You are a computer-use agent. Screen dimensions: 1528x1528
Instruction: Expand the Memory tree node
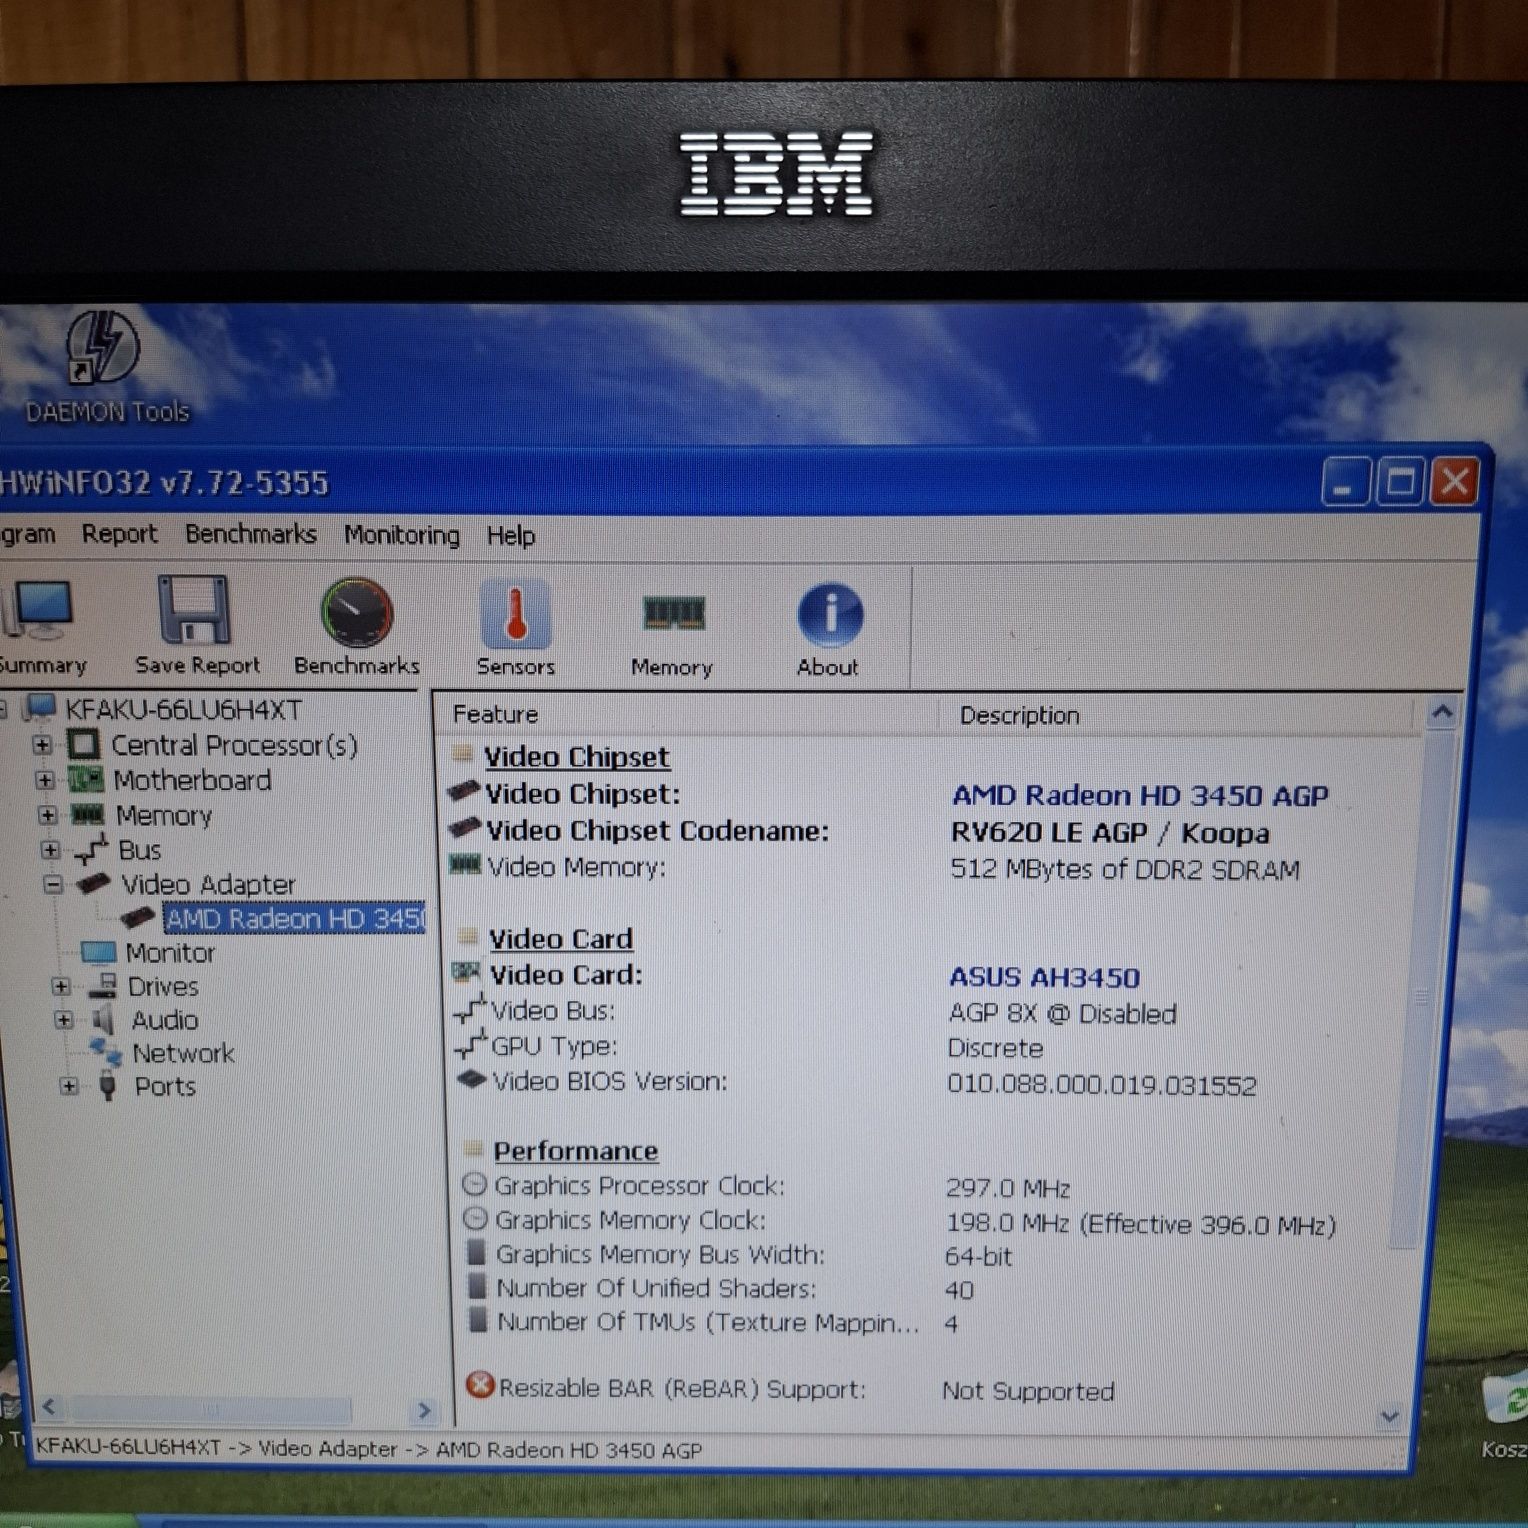click(47, 815)
